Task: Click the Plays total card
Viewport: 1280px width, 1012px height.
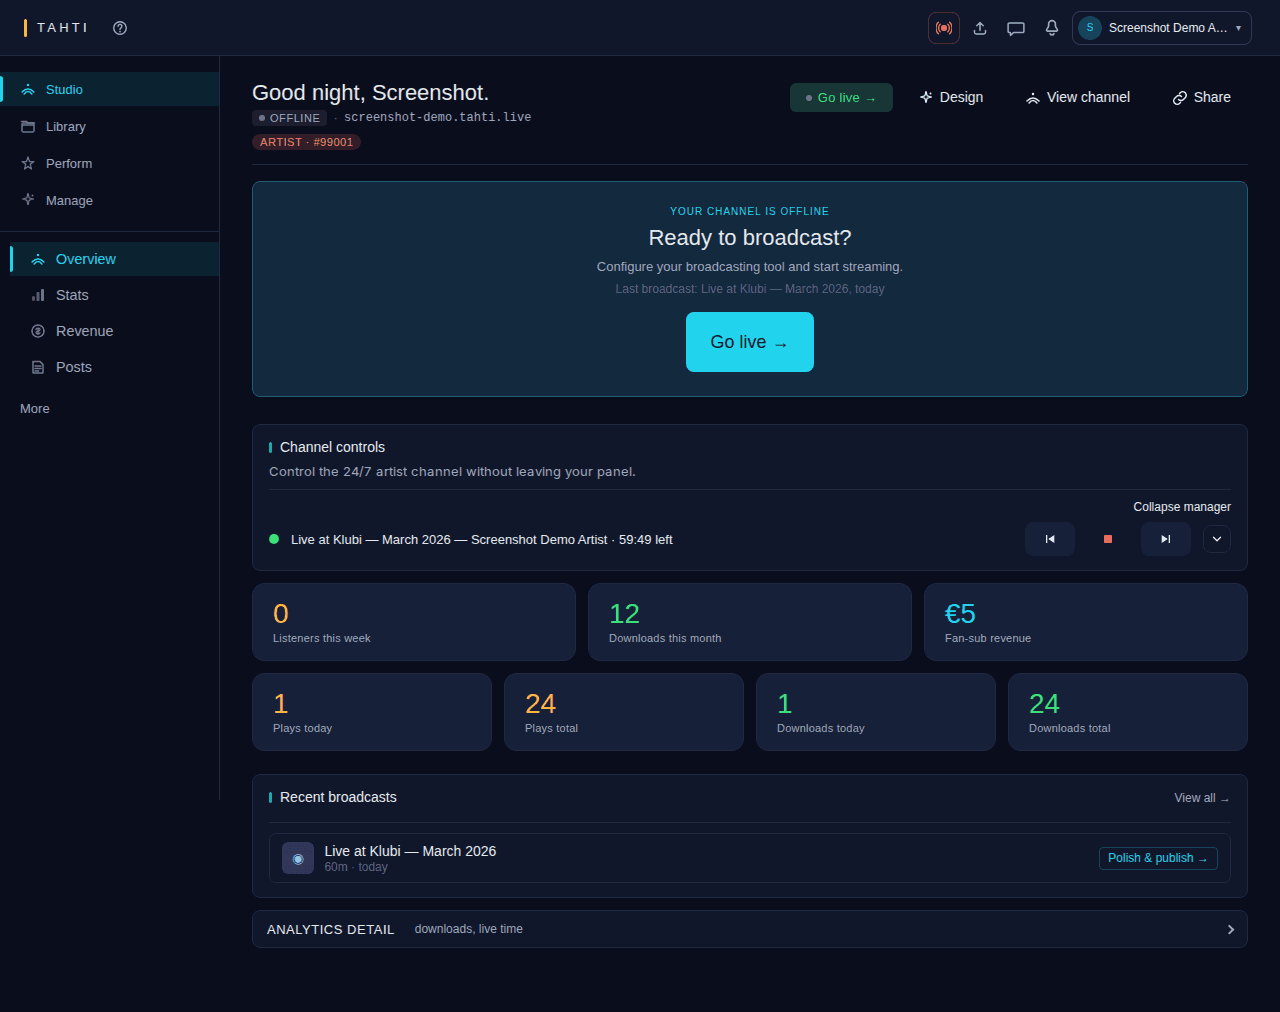Action: [x=624, y=712]
